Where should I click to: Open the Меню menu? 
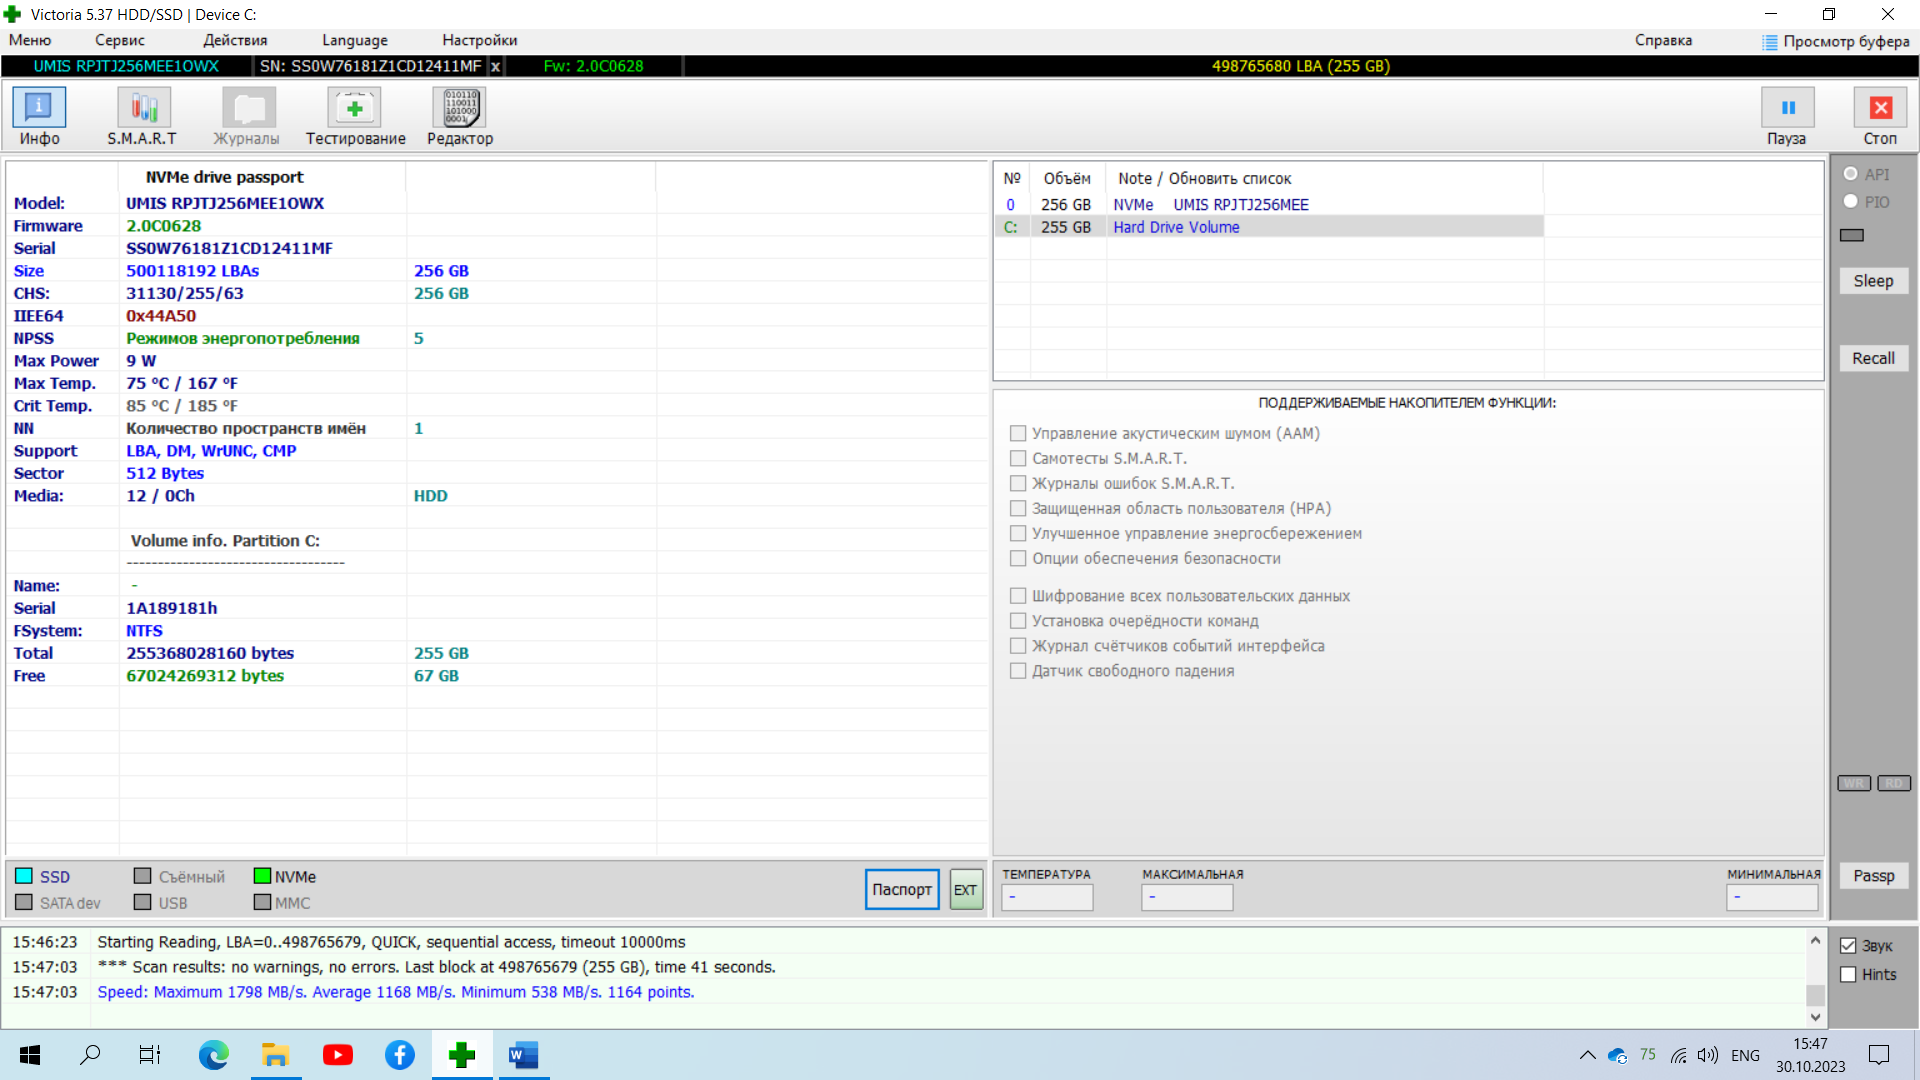point(30,40)
